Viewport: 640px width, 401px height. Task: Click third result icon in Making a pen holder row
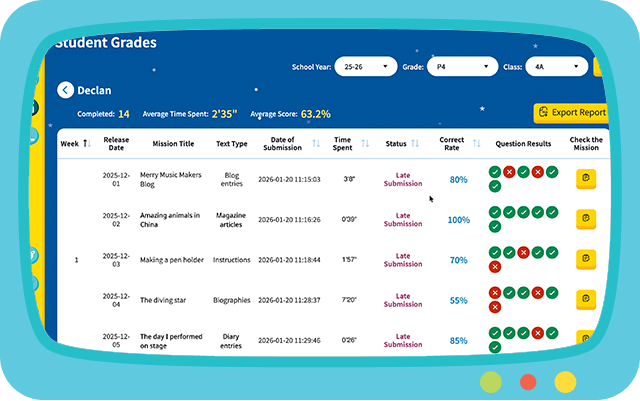tap(523, 252)
